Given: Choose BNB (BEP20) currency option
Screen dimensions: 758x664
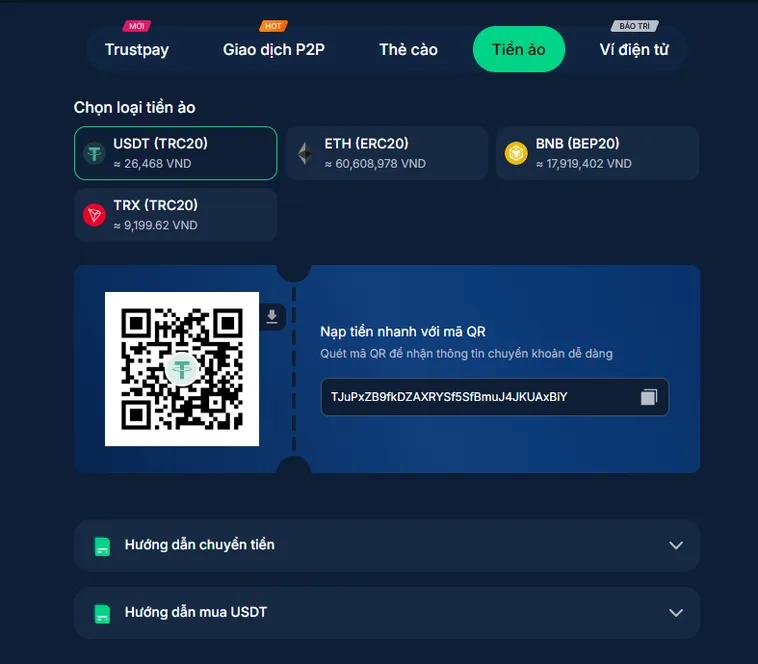Looking at the screenshot, I should click(x=598, y=153).
